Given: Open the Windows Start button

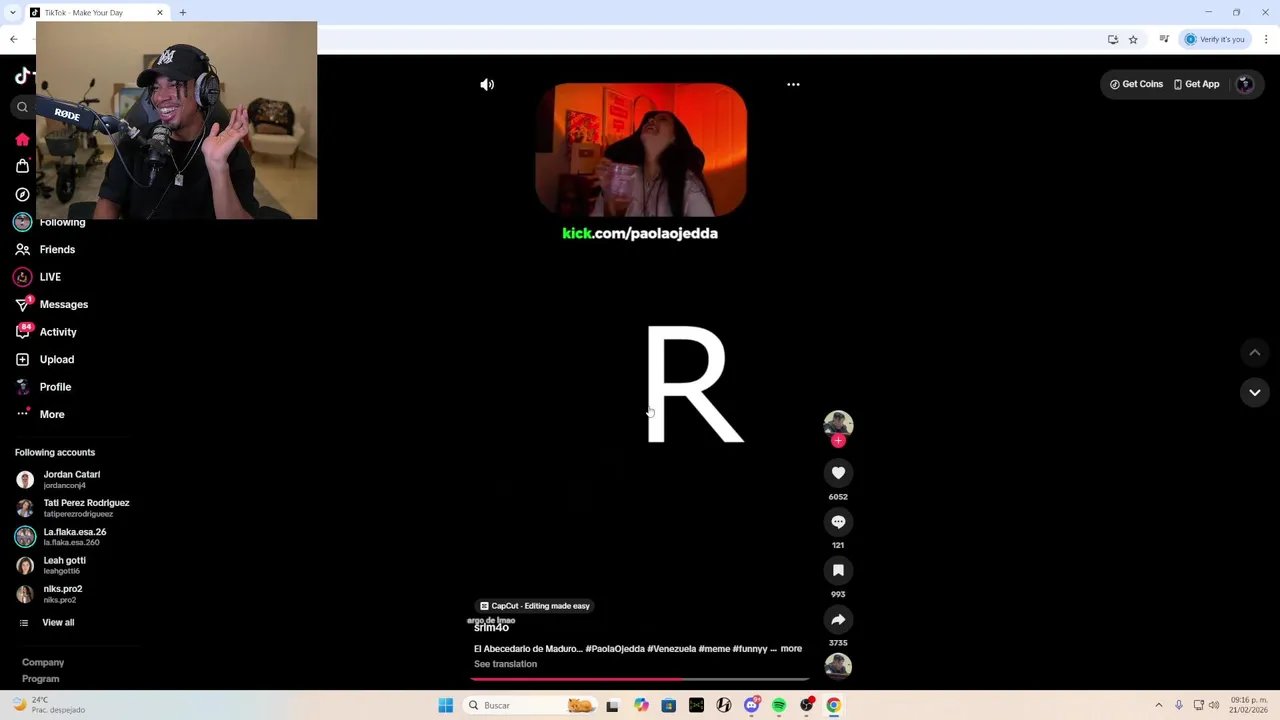Looking at the screenshot, I should tap(445, 706).
